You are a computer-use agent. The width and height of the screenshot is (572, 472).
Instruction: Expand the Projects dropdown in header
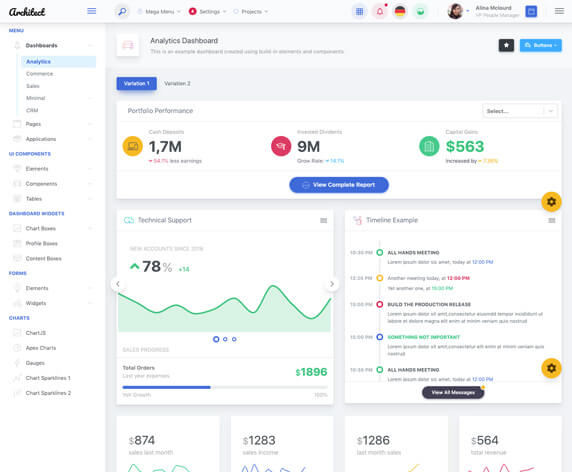pos(251,12)
